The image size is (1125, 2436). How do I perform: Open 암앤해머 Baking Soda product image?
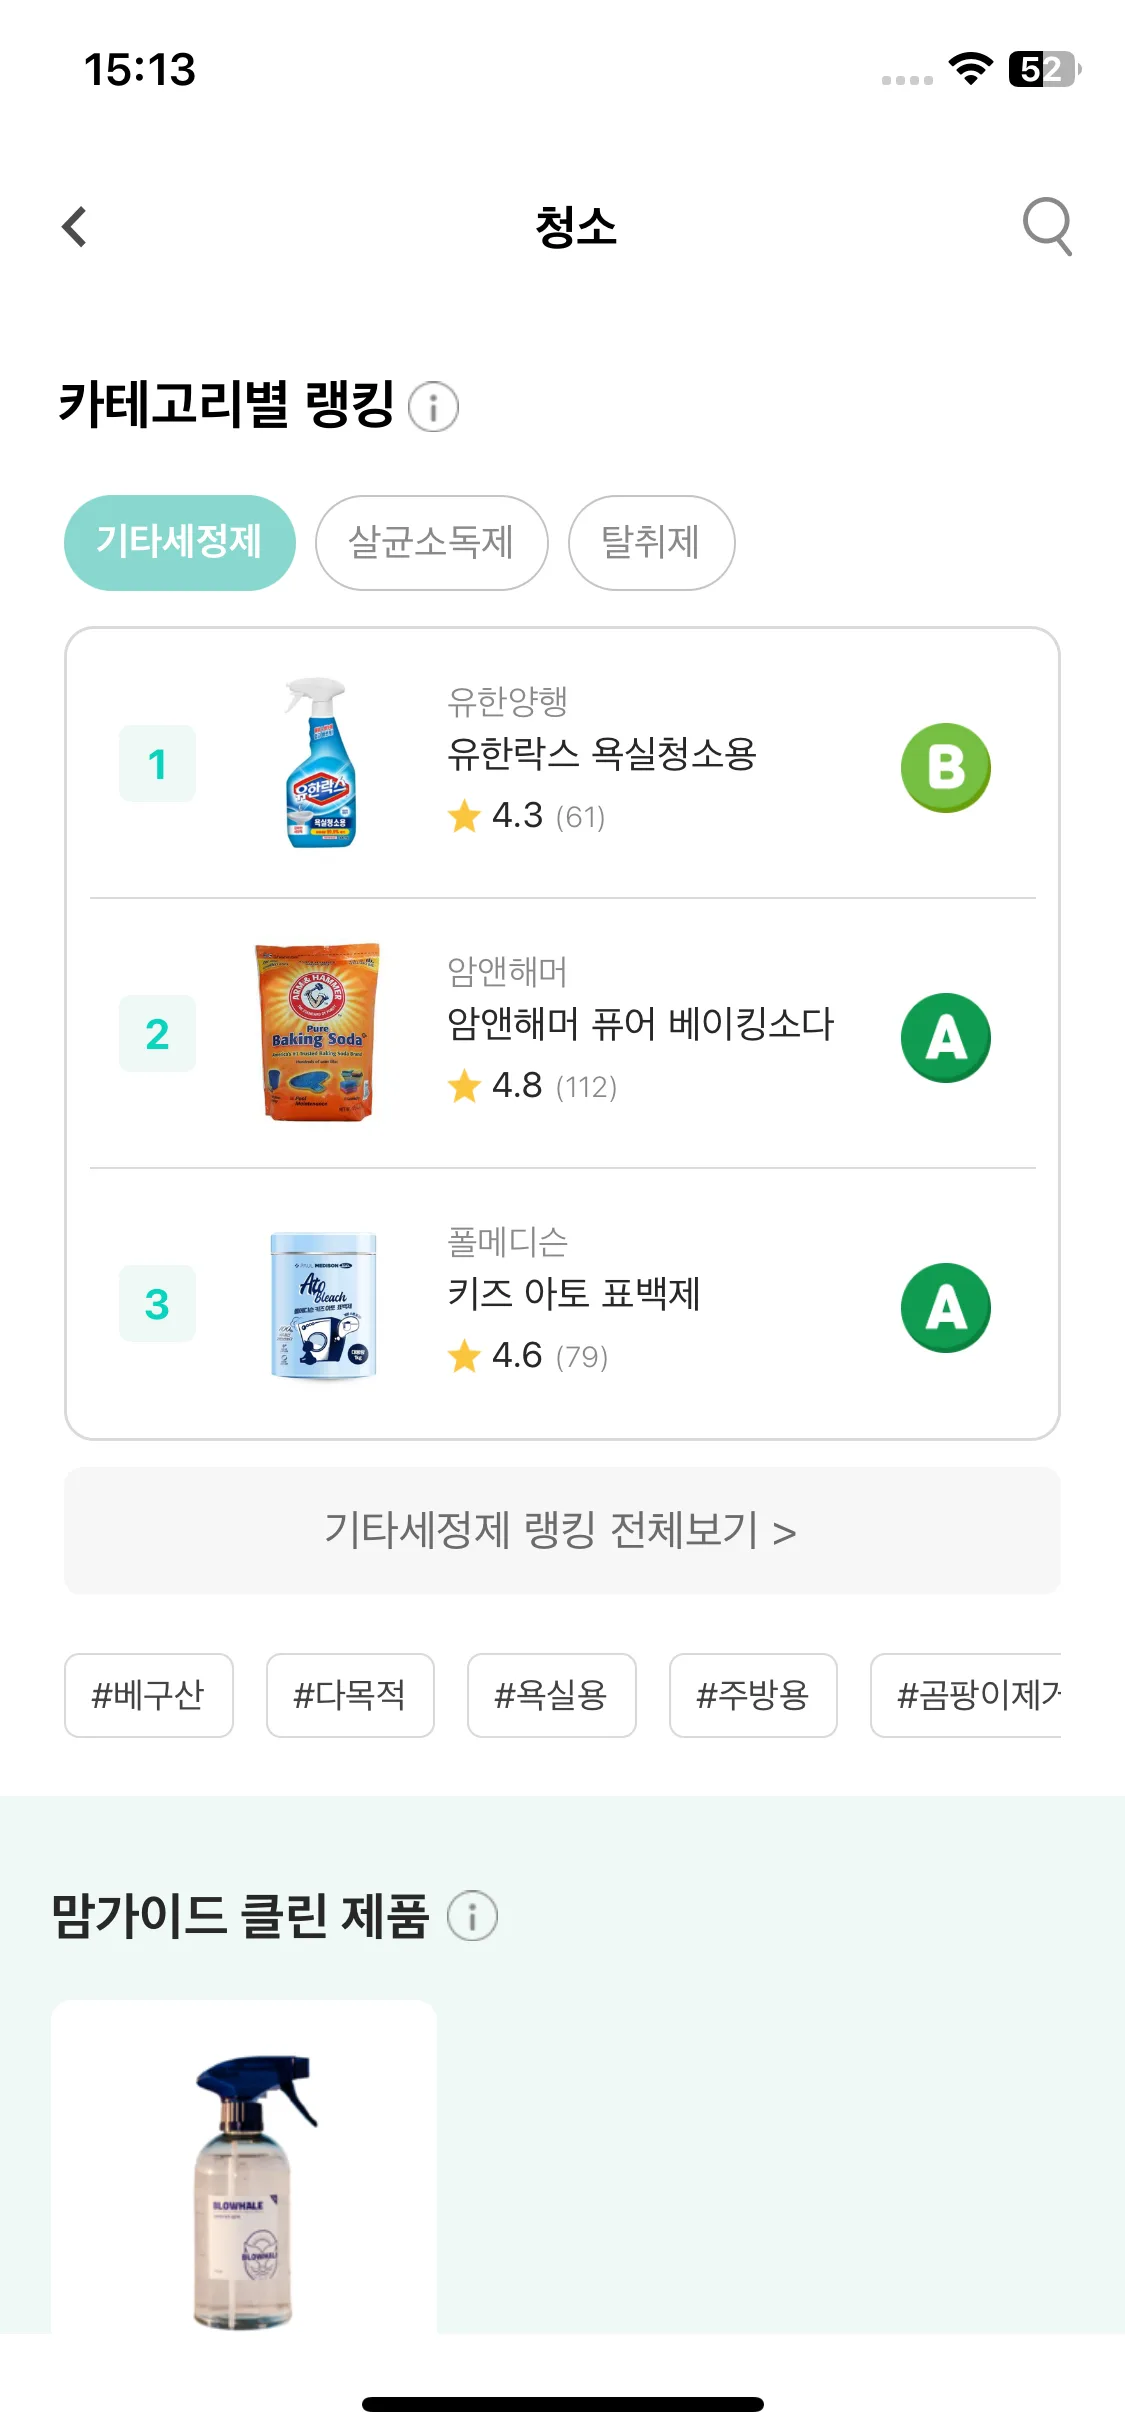point(318,1032)
